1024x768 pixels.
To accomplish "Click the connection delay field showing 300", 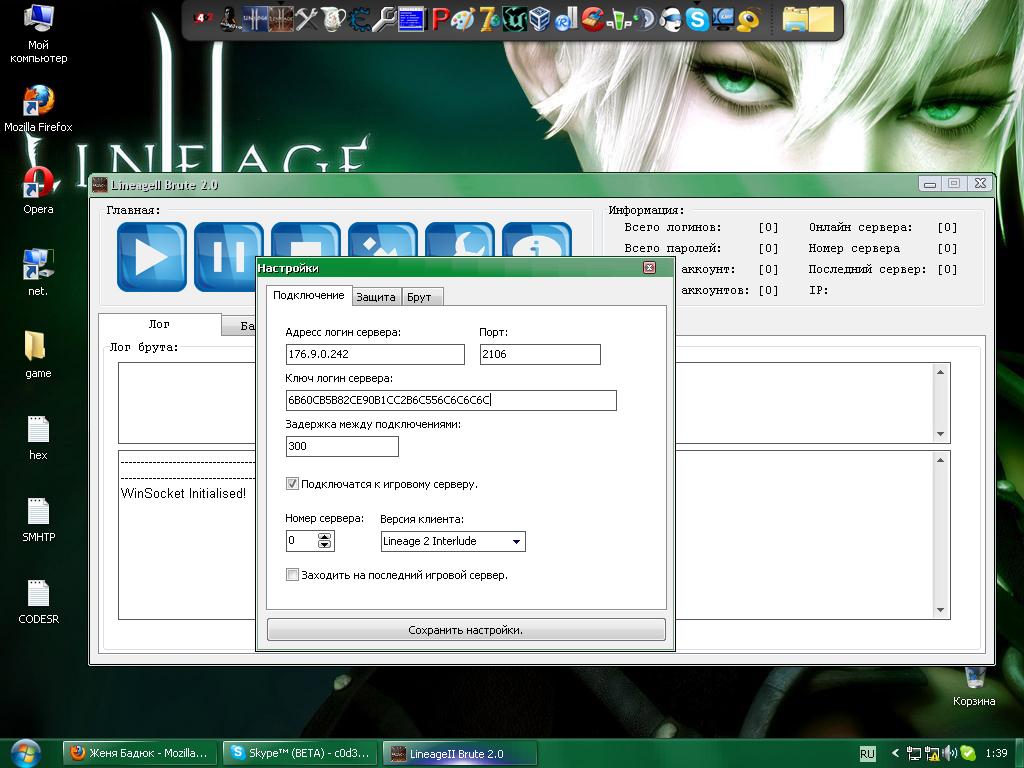I will point(342,446).
